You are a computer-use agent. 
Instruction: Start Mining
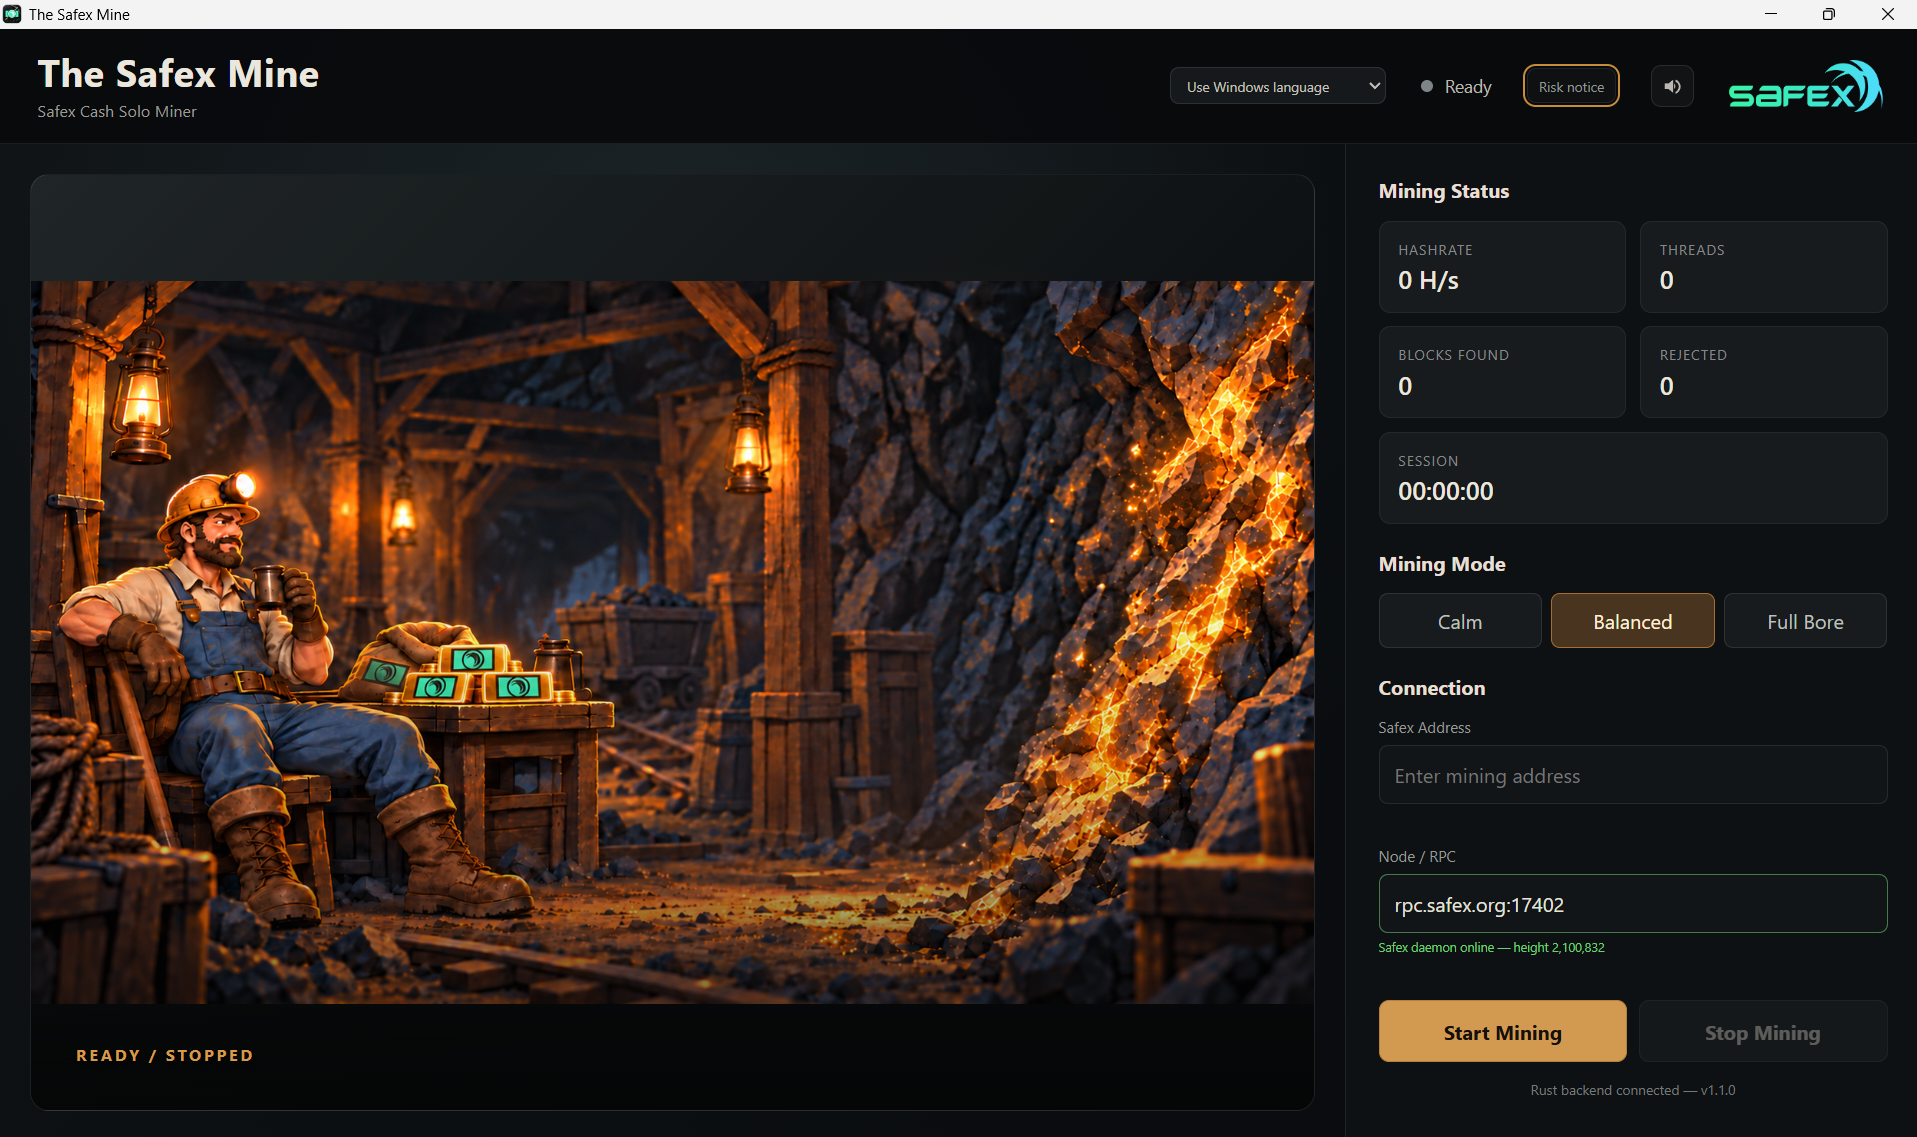tap(1502, 1032)
